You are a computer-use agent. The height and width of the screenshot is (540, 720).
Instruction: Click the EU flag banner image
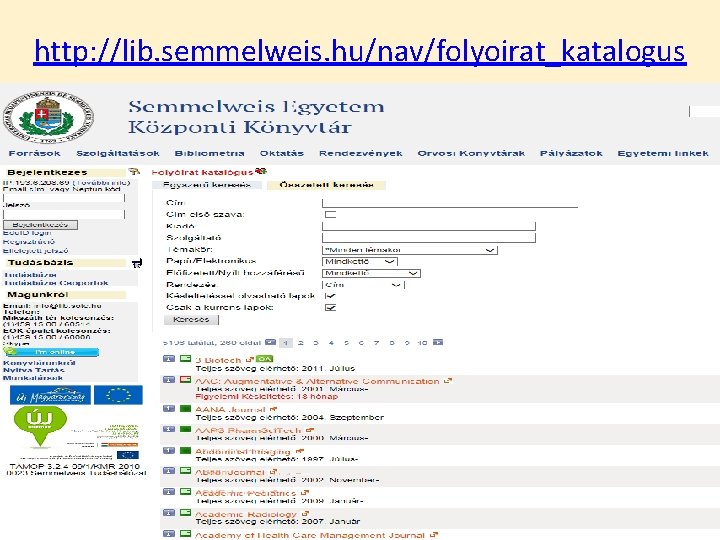tap(118, 395)
